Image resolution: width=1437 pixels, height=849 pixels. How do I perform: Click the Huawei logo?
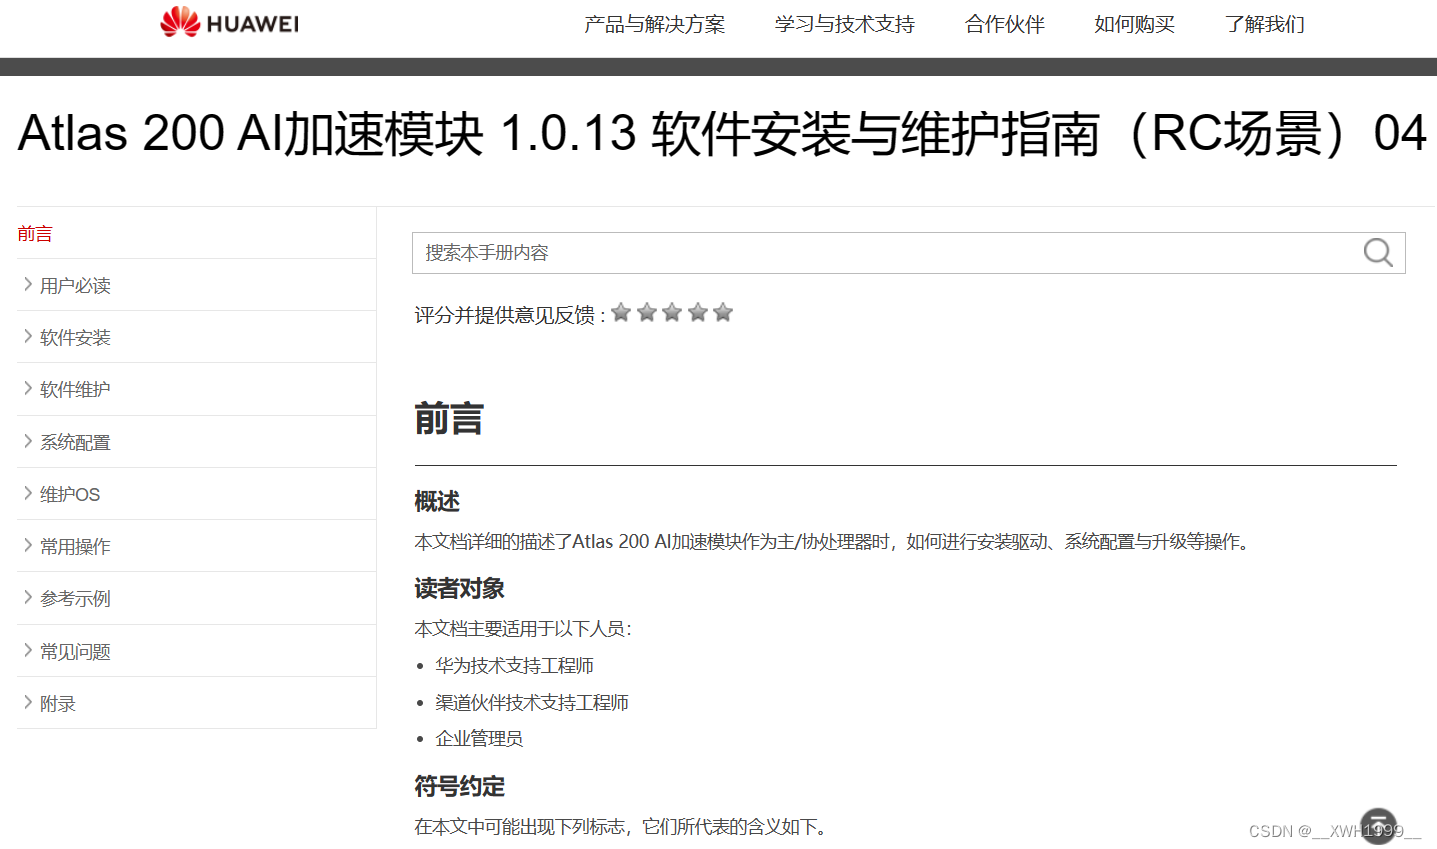pos(230,22)
